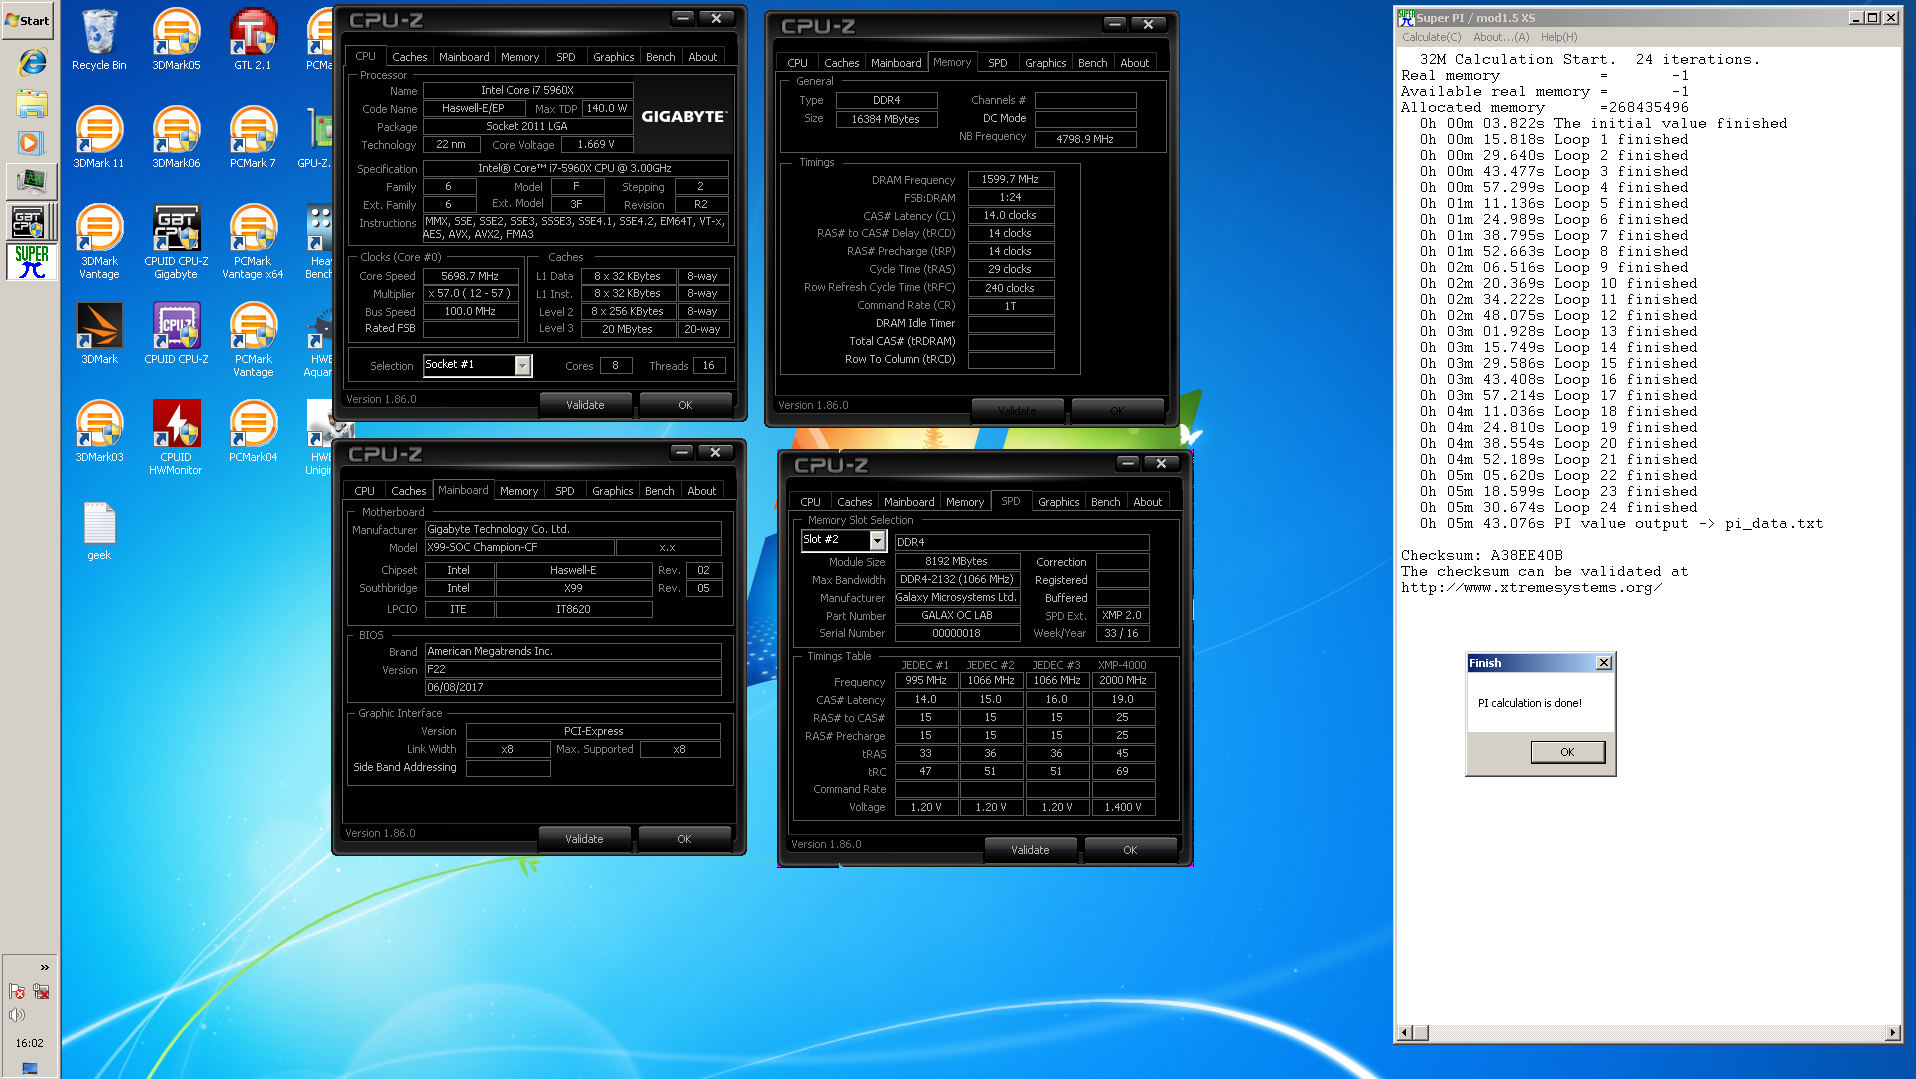Screen dimensions: 1916x1079
Task: Click the Internet Explorer quick launch icon
Action: (x=32, y=62)
